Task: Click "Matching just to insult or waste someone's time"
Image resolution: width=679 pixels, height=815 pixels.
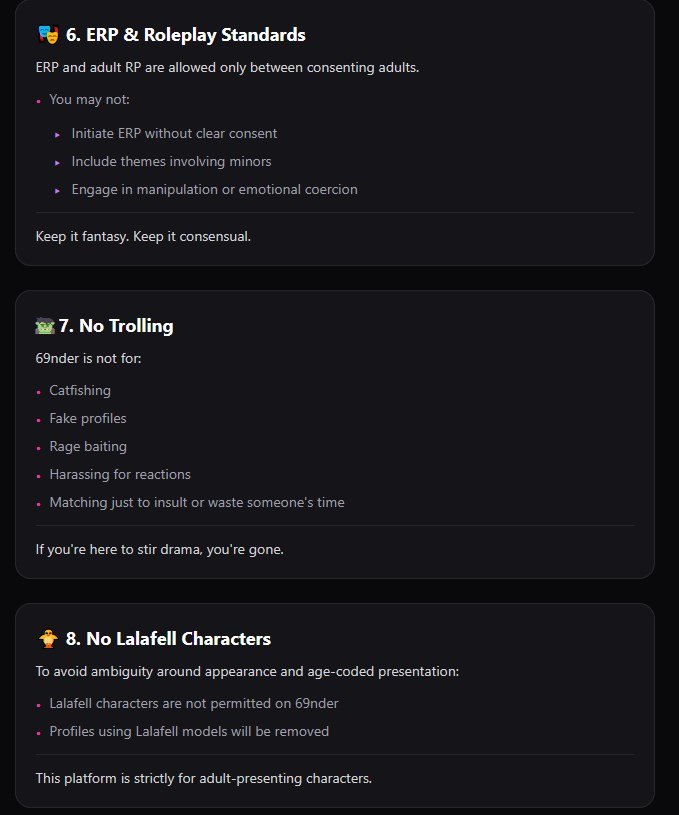Action: pos(197,503)
